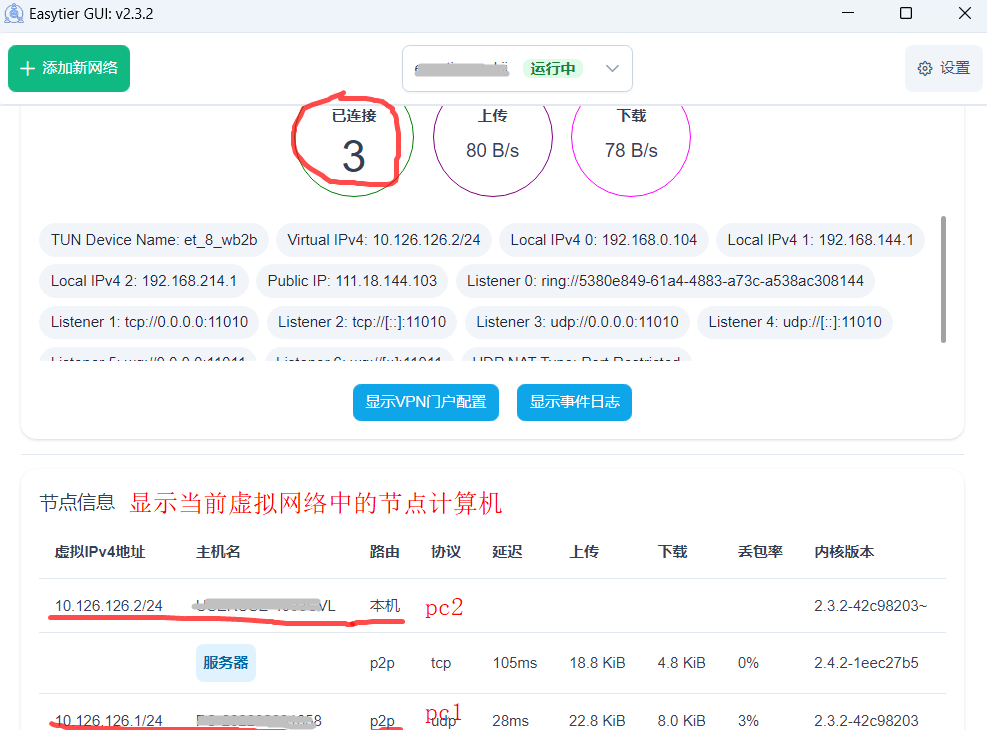987x730 pixels.
Task: Click the info chips vertical scrollbar
Action: coord(943,279)
